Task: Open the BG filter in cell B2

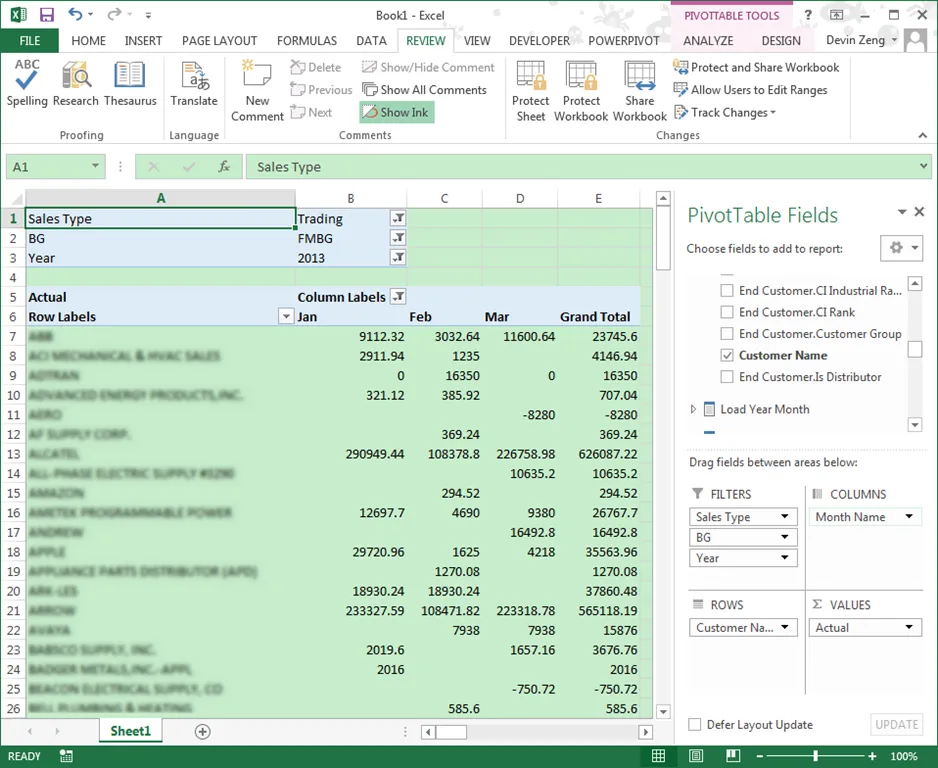Action: click(398, 238)
